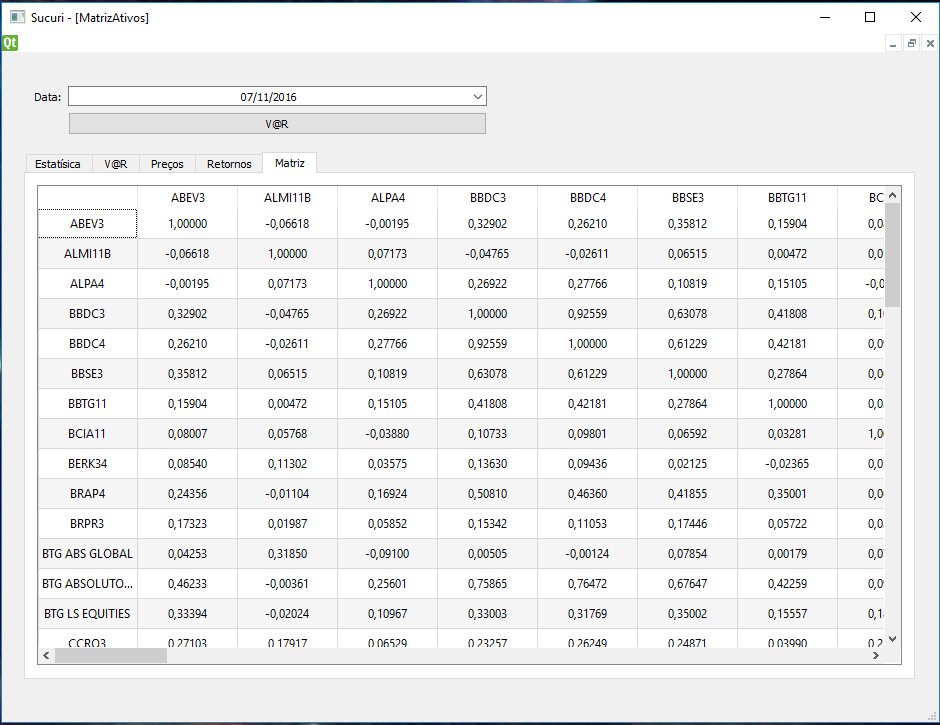940x725 pixels.
Task: Click cell 0,50810 in the BRAP4 row
Action: click(488, 494)
